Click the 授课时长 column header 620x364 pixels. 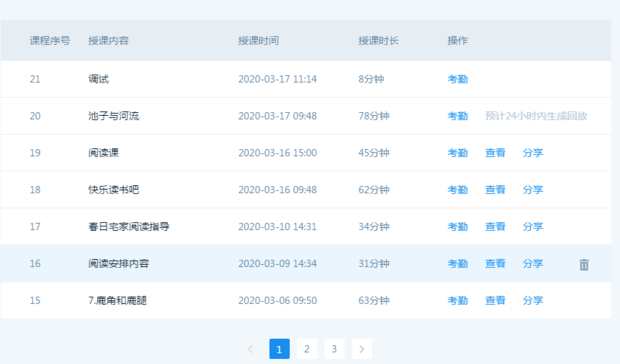(378, 40)
